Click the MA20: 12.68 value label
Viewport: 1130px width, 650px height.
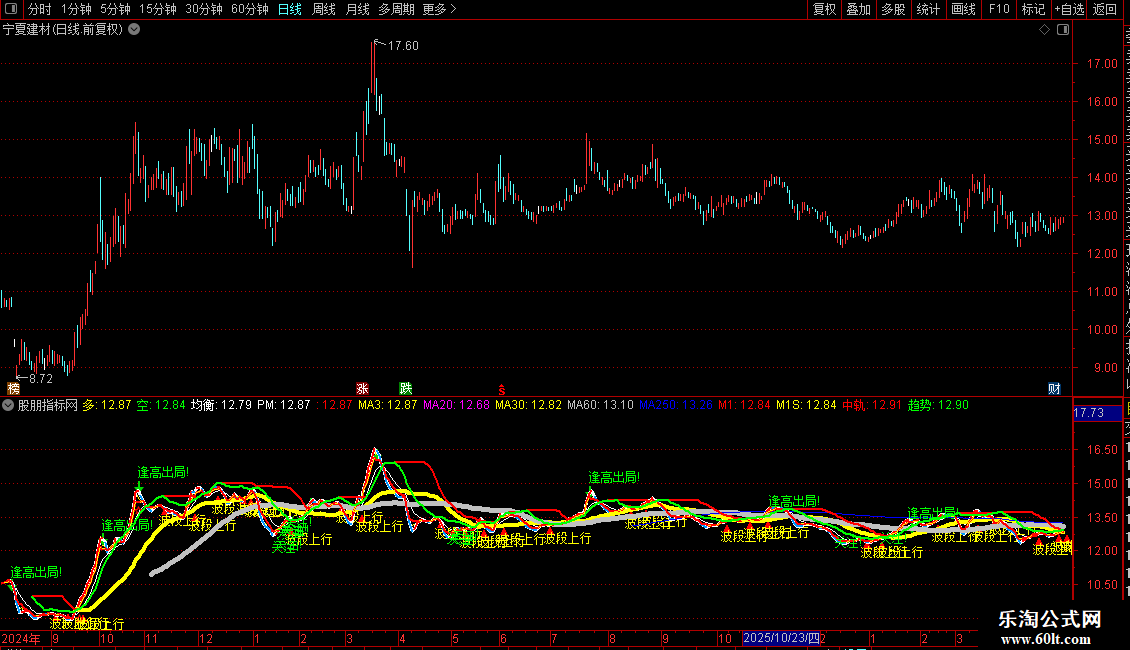coord(456,405)
